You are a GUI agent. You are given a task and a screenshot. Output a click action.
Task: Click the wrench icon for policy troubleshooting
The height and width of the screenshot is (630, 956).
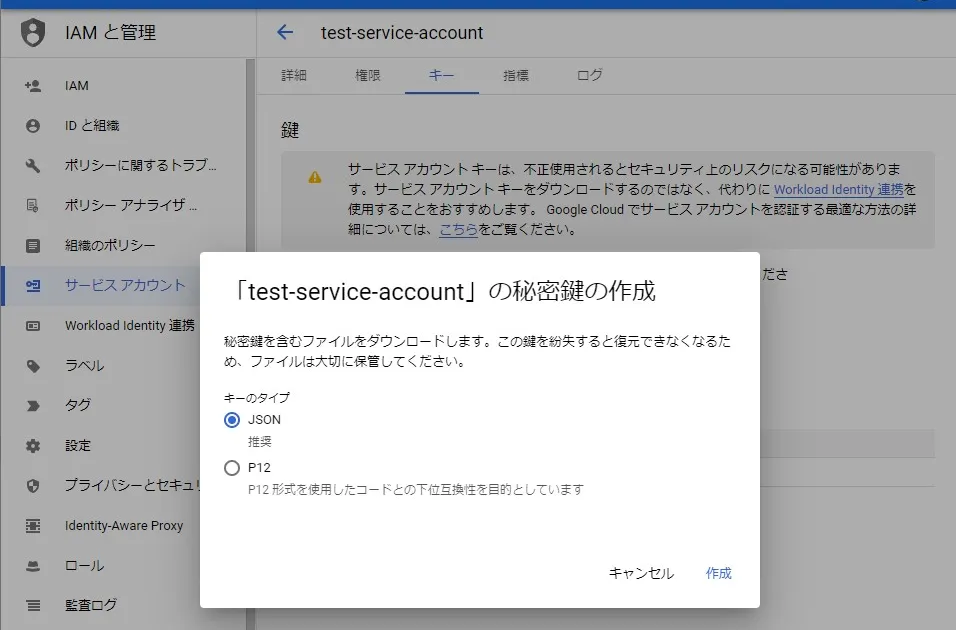pyautogui.click(x=33, y=165)
